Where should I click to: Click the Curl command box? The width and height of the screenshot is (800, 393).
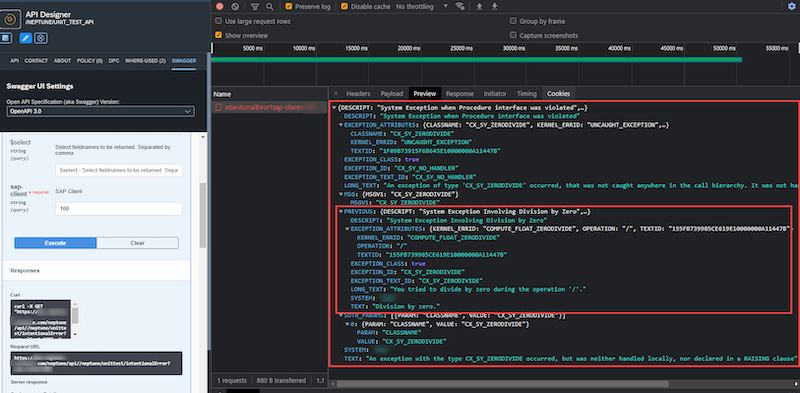(x=41, y=318)
